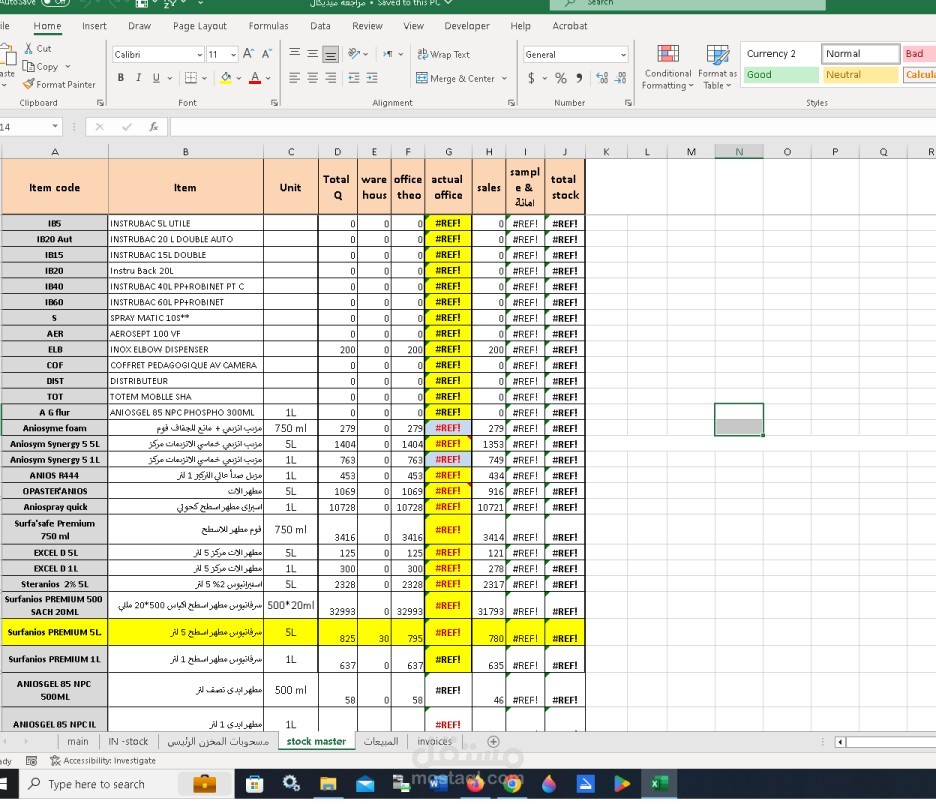This screenshot has height=804, width=936.
Task: Apply the yellow Fill Color bucket
Action: click(x=226, y=78)
